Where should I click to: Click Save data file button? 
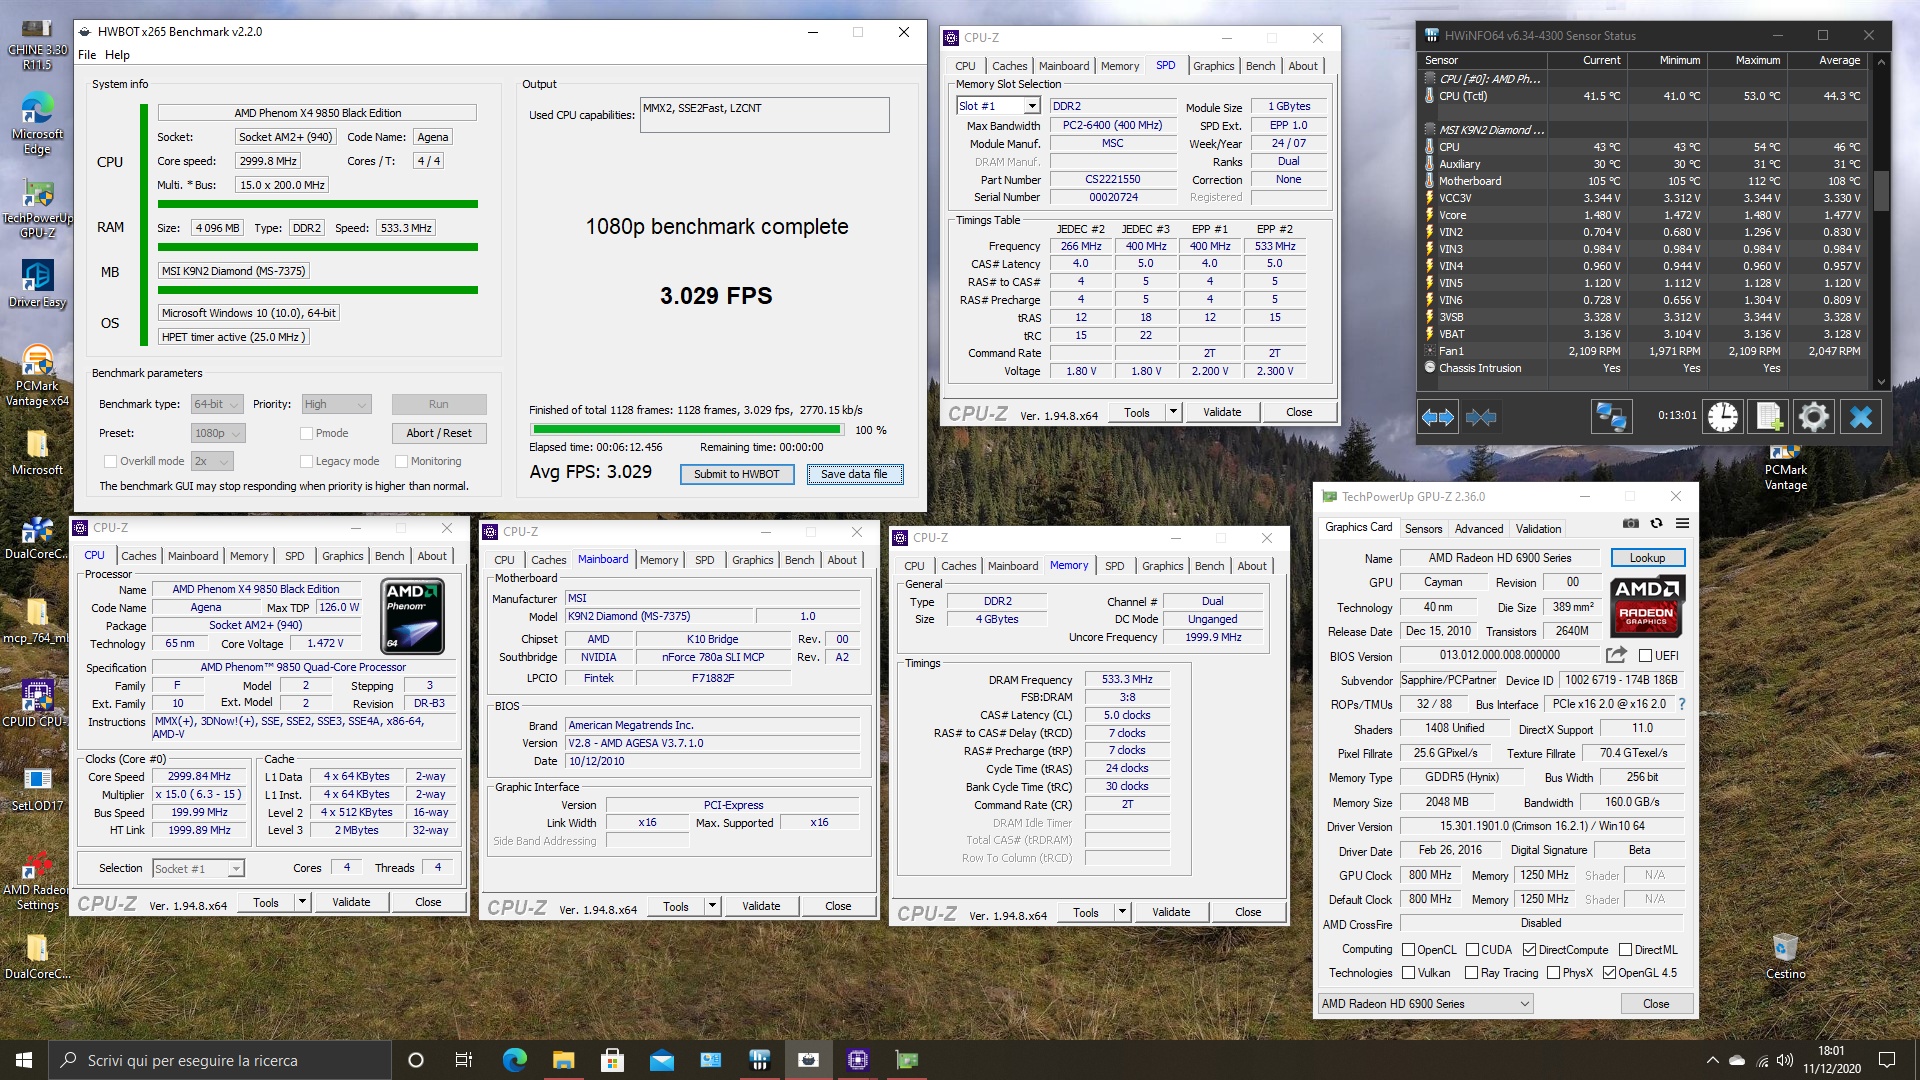pos(854,474)
